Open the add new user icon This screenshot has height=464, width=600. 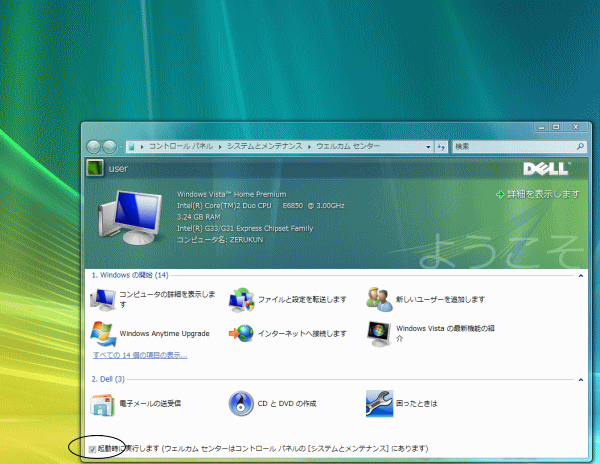click(379, 300)
